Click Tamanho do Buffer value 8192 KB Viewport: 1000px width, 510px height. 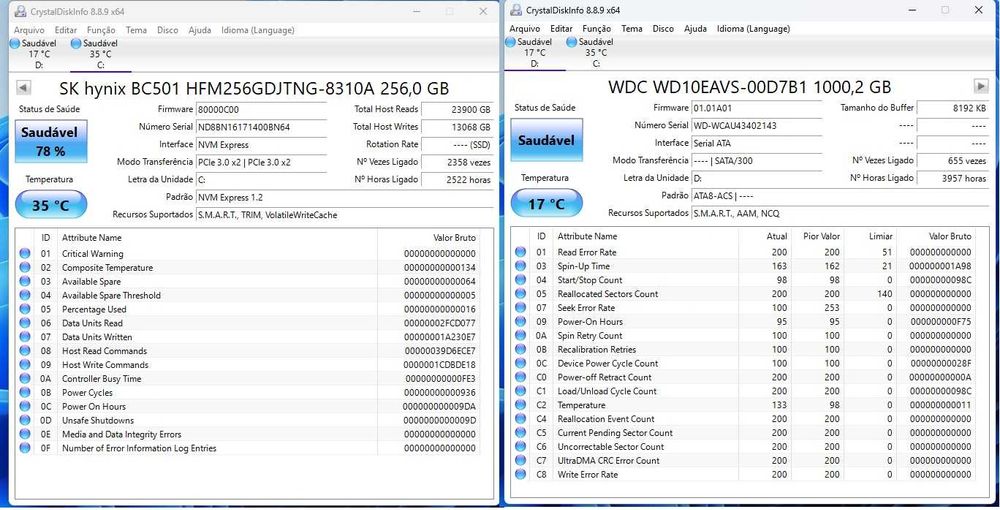point(953,108)
